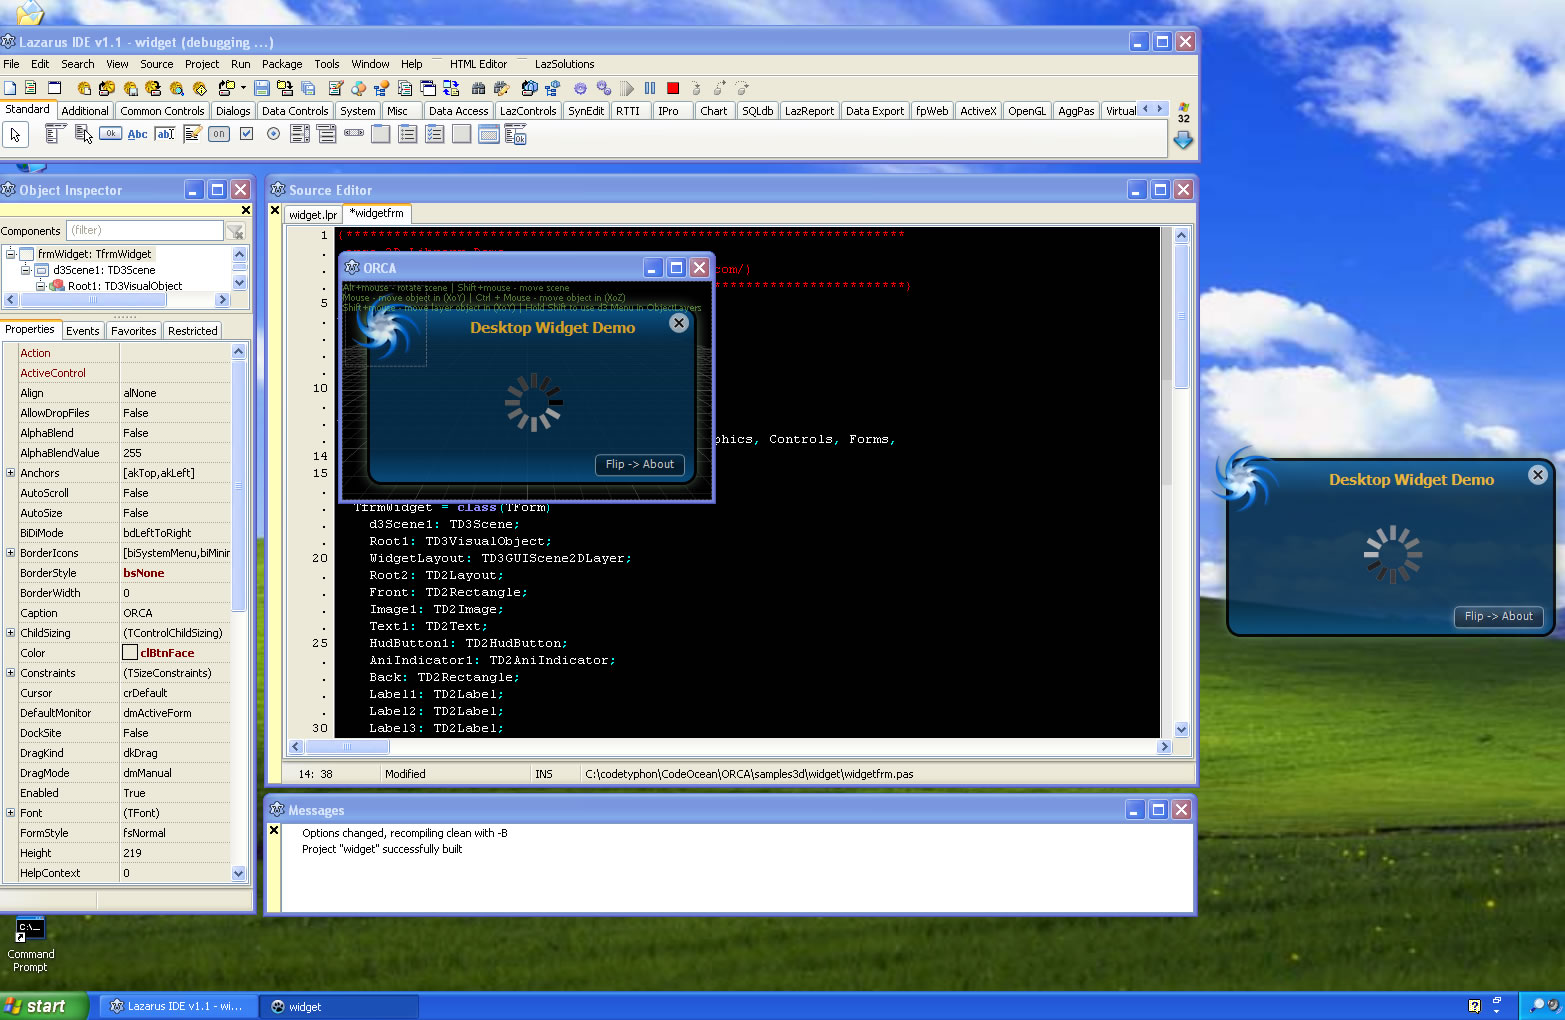Expand the Anchors property
Image resolution: width=1565 pixels, height=1020 pixels.
pyautogui.click(x=10, y=473)
